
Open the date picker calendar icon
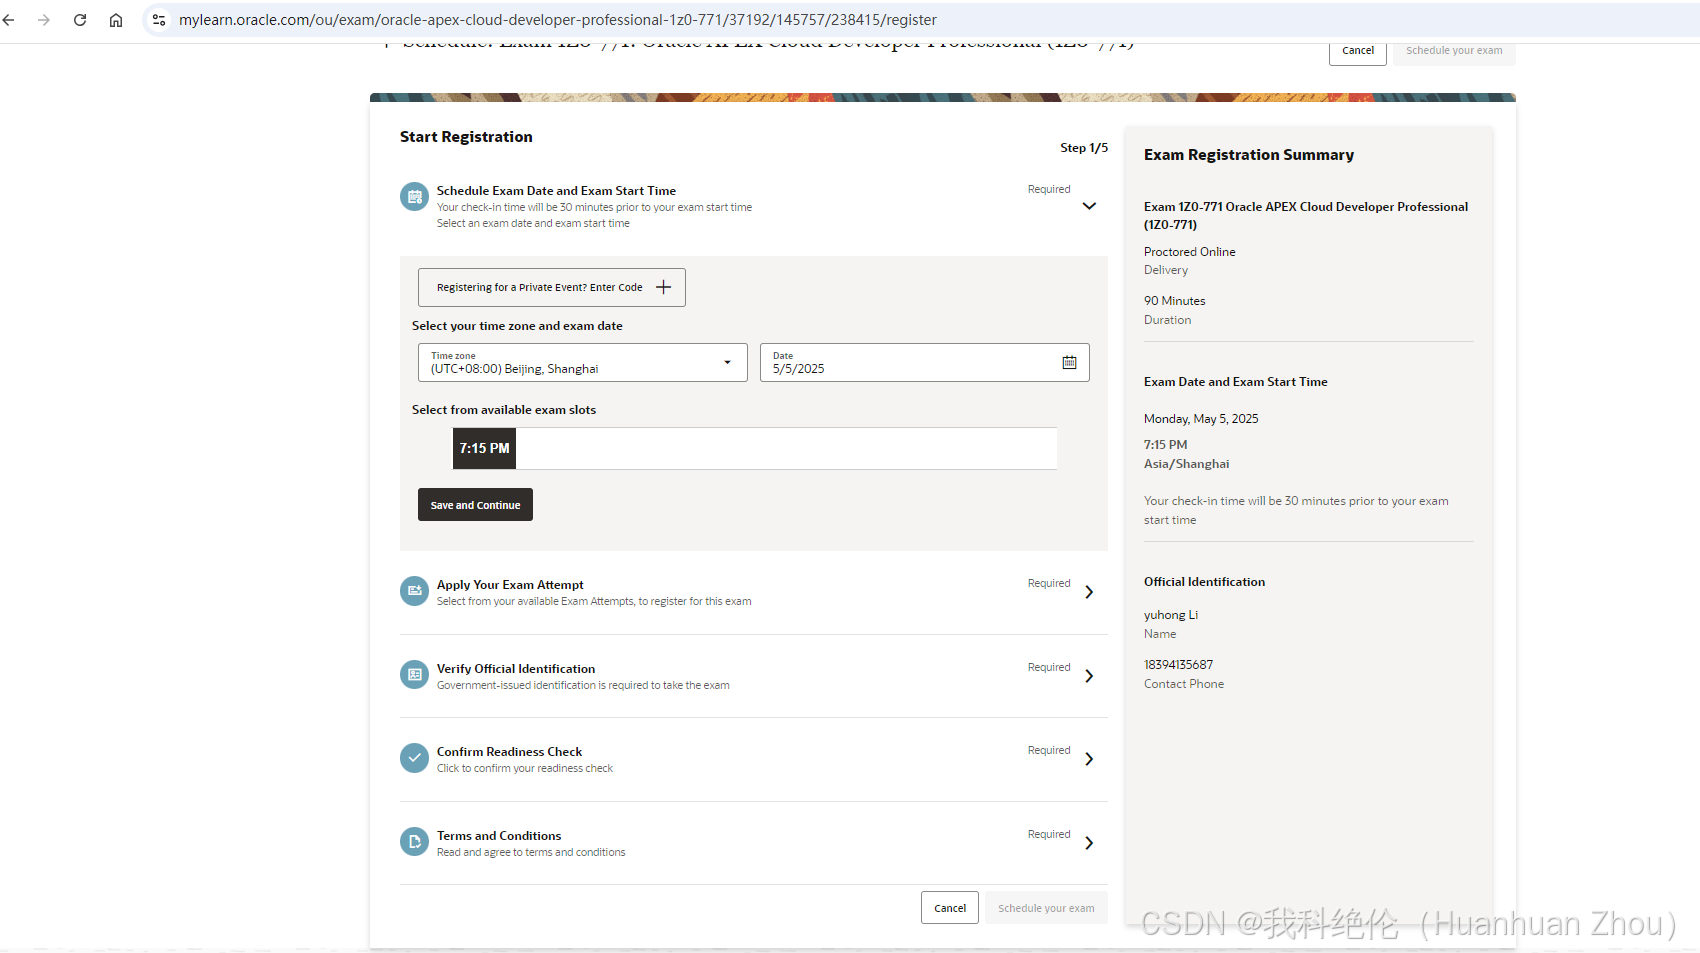1069,362
